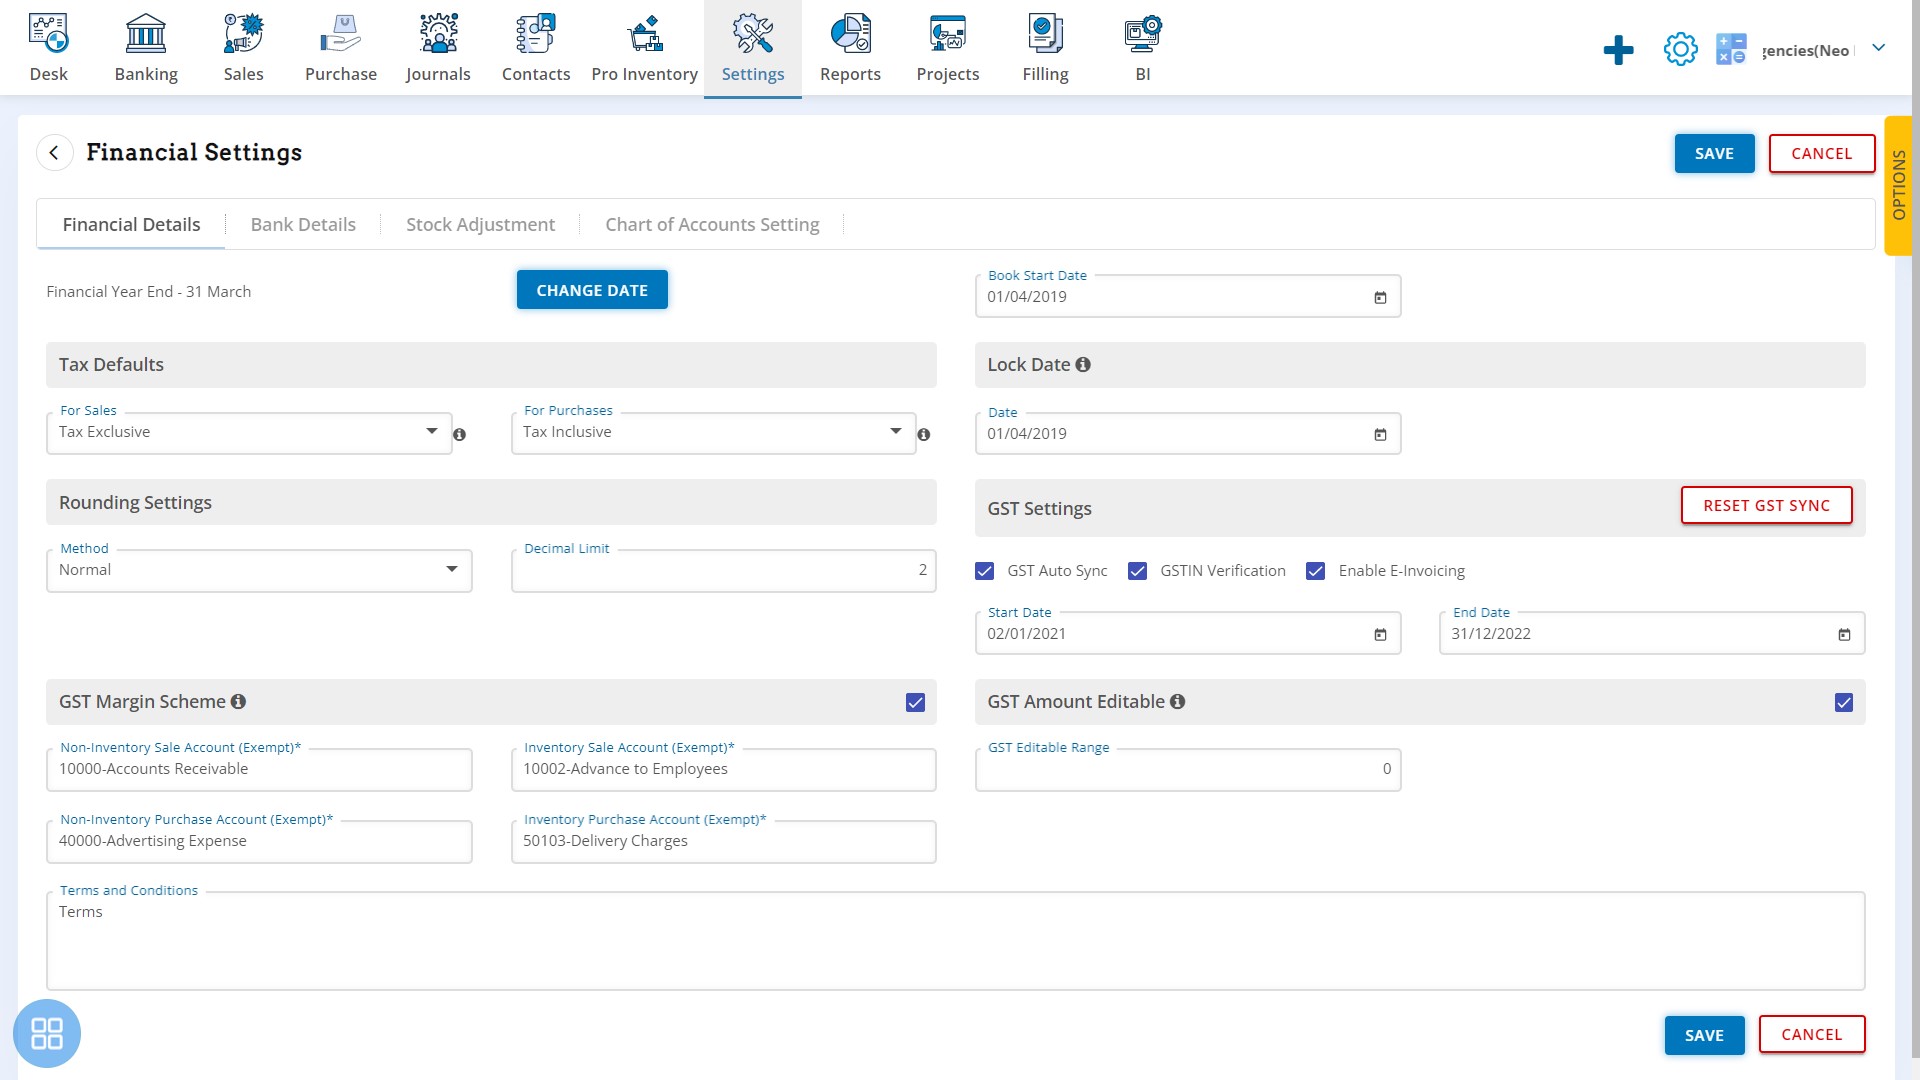Disable Enable E-Invoicing checkbox
The height and width of the screenshot is (1080, 1920).
pos(1316,570)
